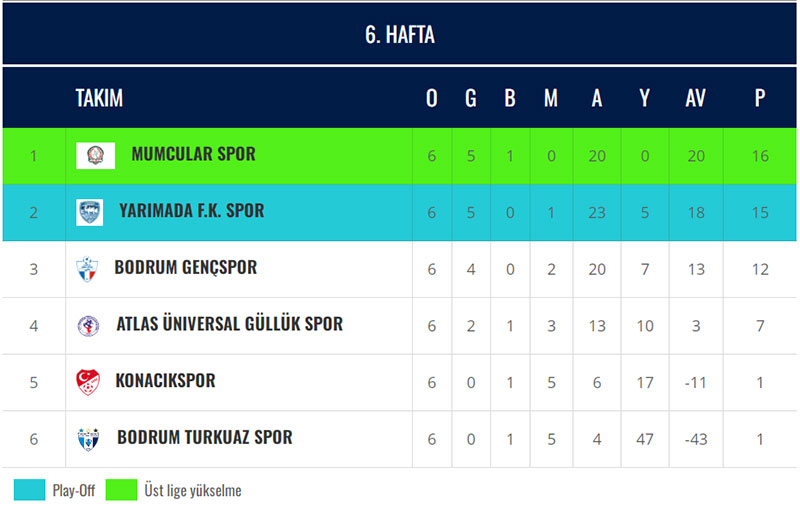
Task: Click the Üst lige yükselme legend label
Action: pyautogui.click(x=193, y=491)
